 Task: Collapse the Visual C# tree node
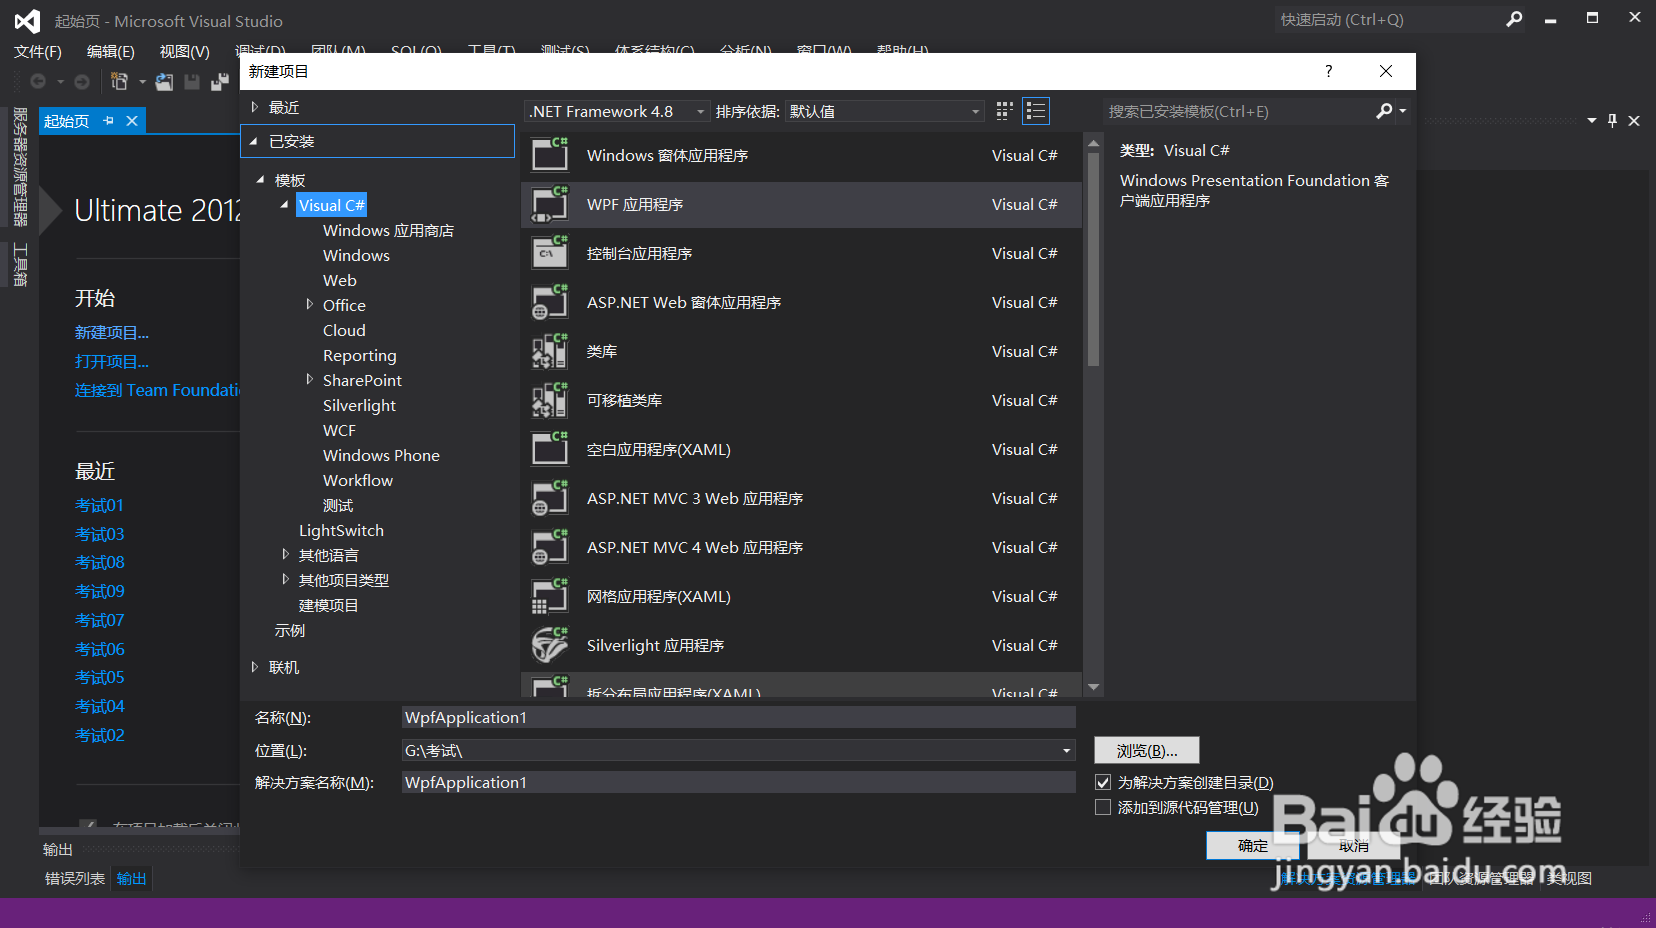[x=285, y=205]
